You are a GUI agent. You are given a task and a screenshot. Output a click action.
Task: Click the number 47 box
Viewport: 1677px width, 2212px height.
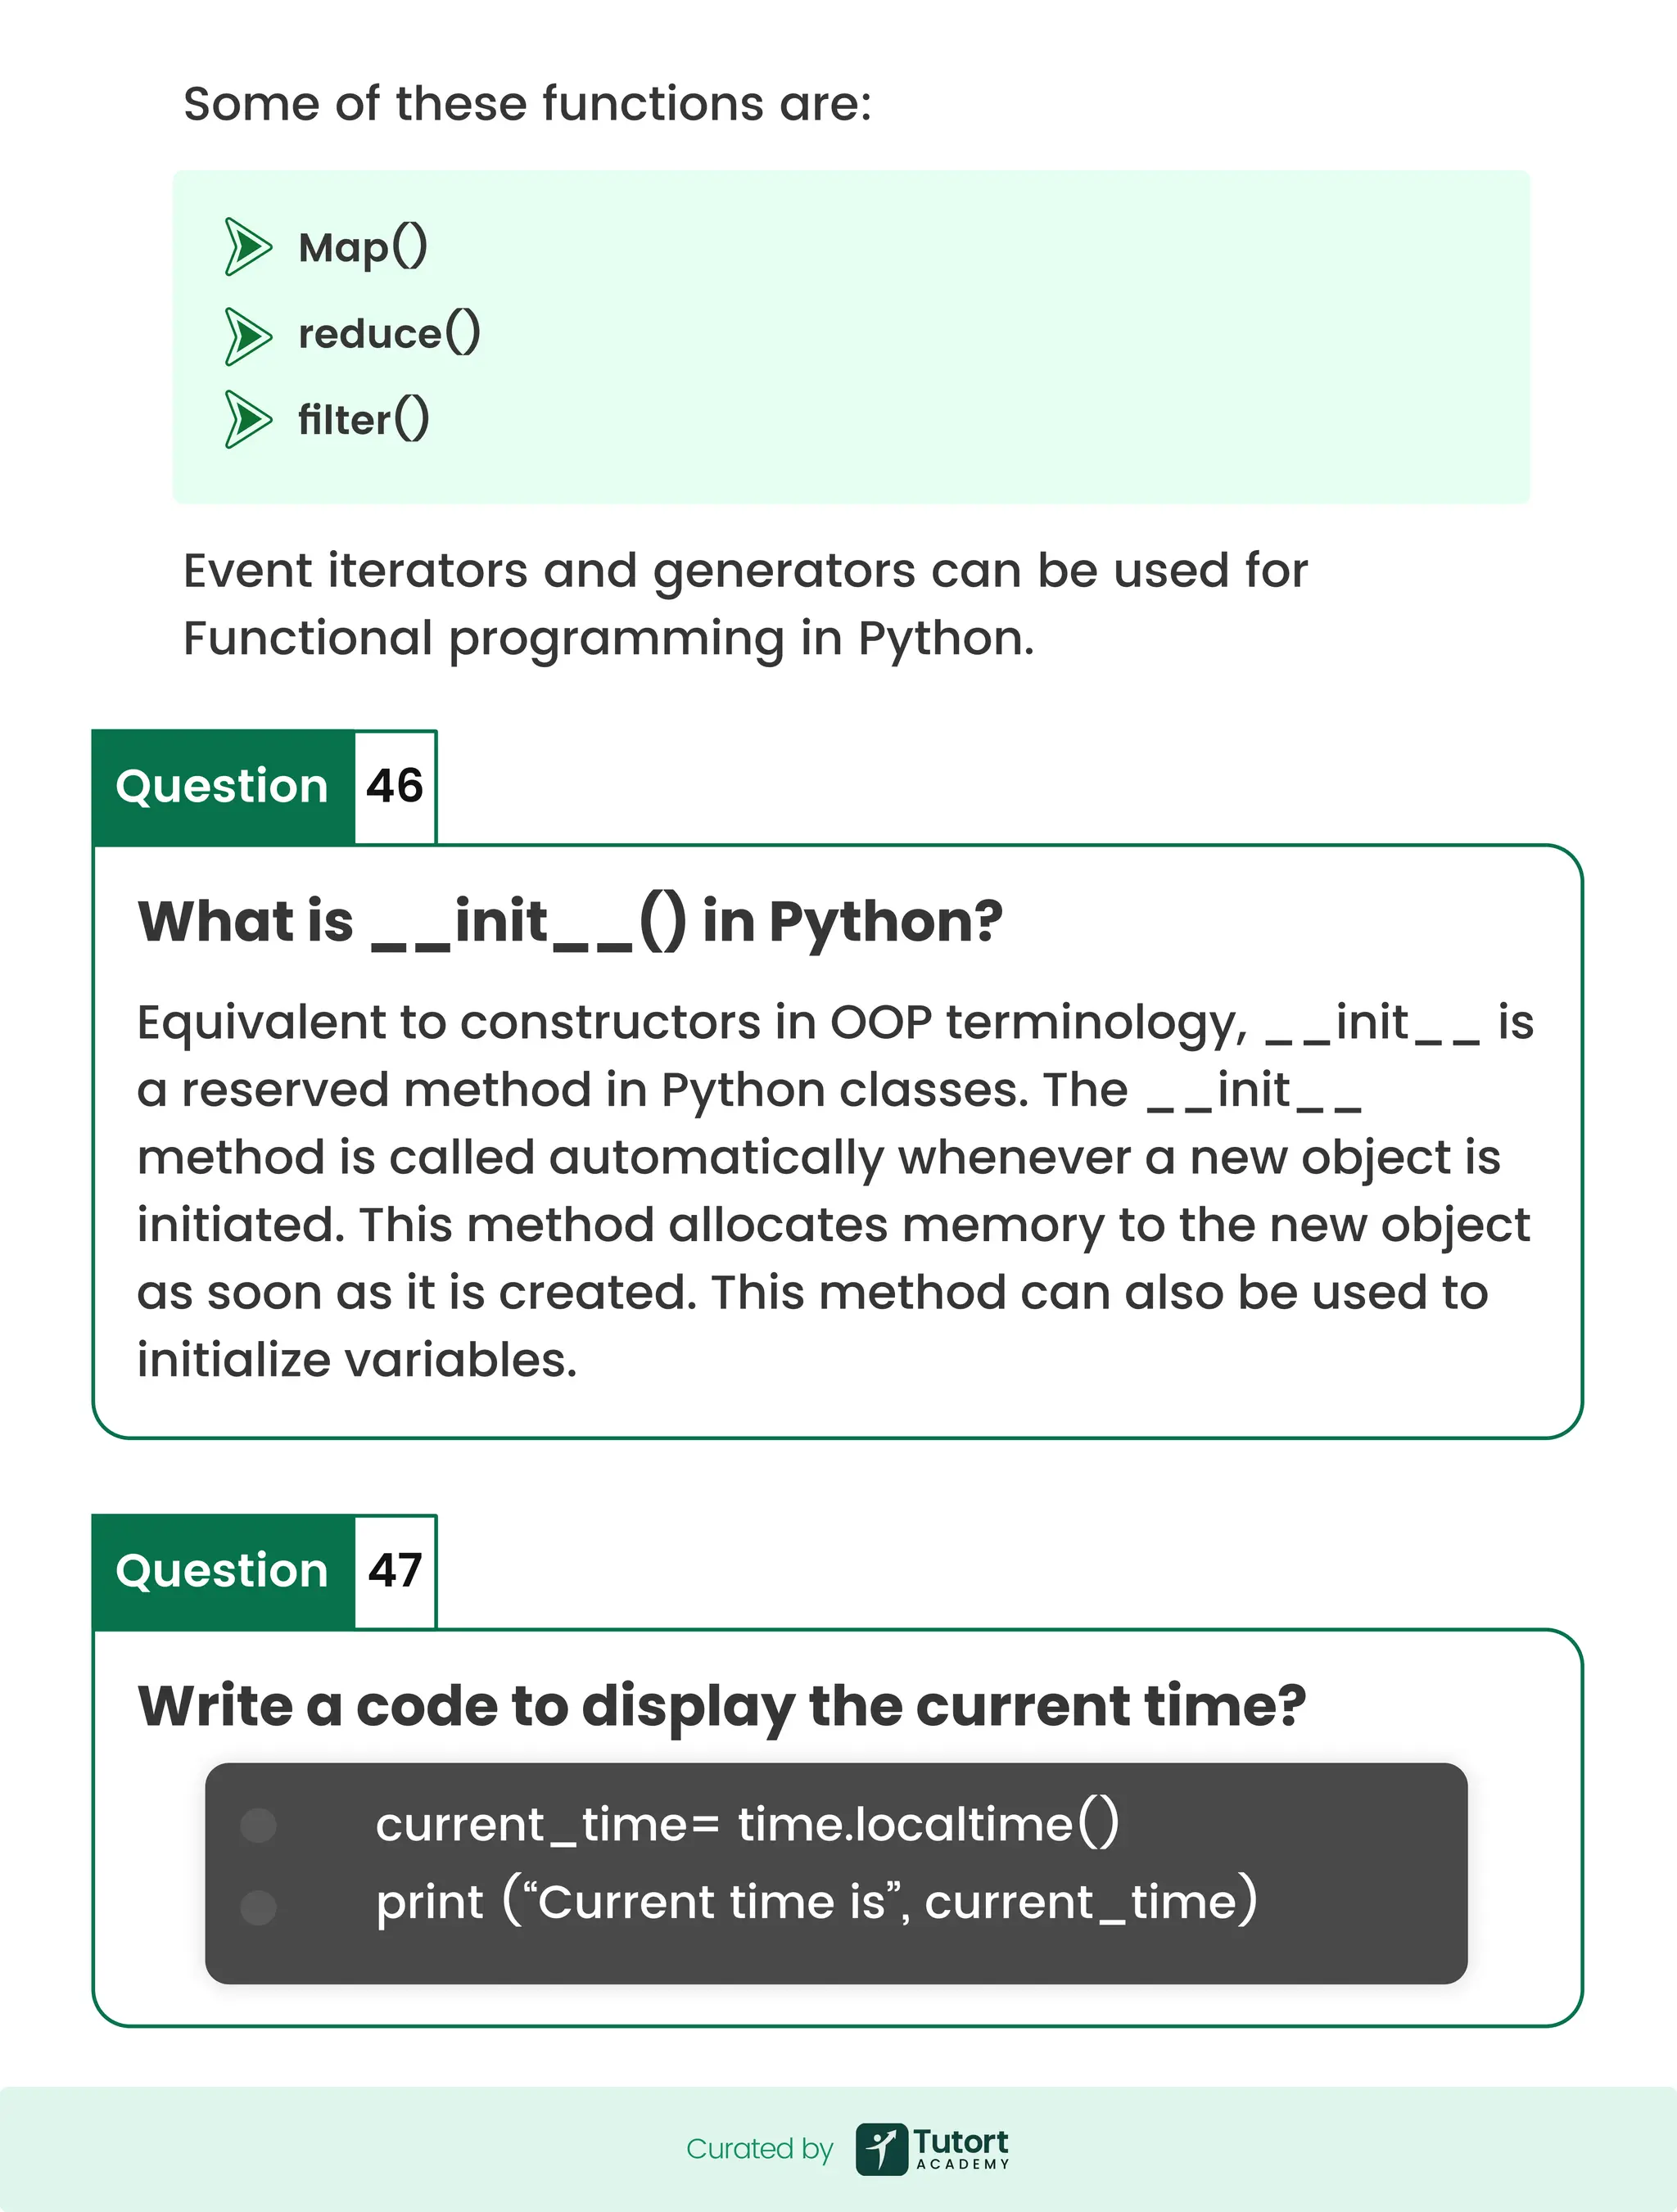click(x=395, y=1571)
